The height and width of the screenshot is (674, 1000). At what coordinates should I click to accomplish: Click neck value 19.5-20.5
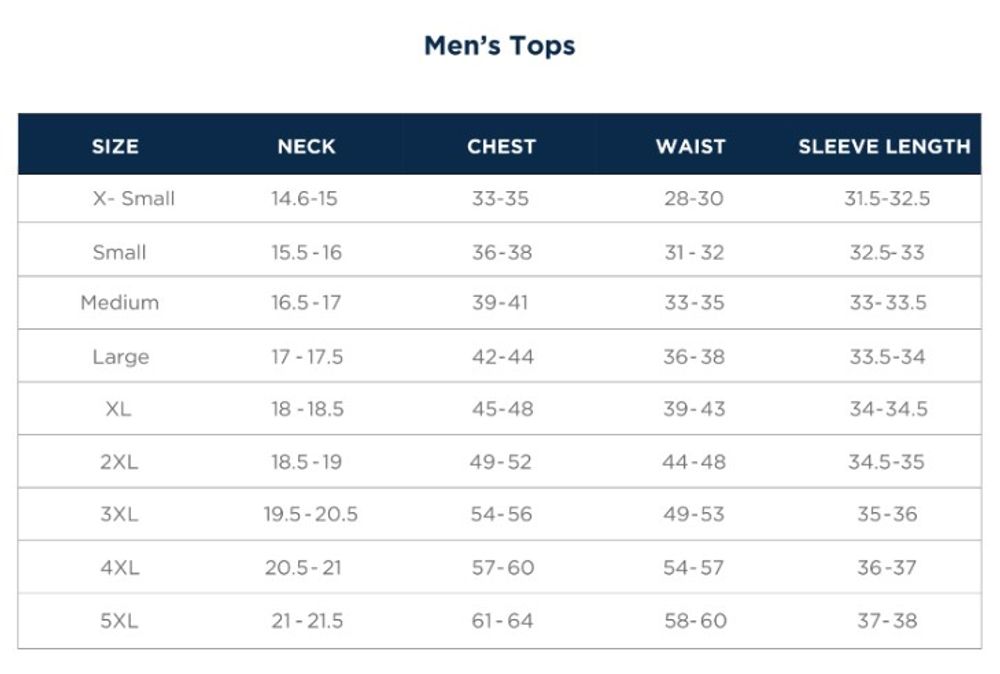pos(310,515)
